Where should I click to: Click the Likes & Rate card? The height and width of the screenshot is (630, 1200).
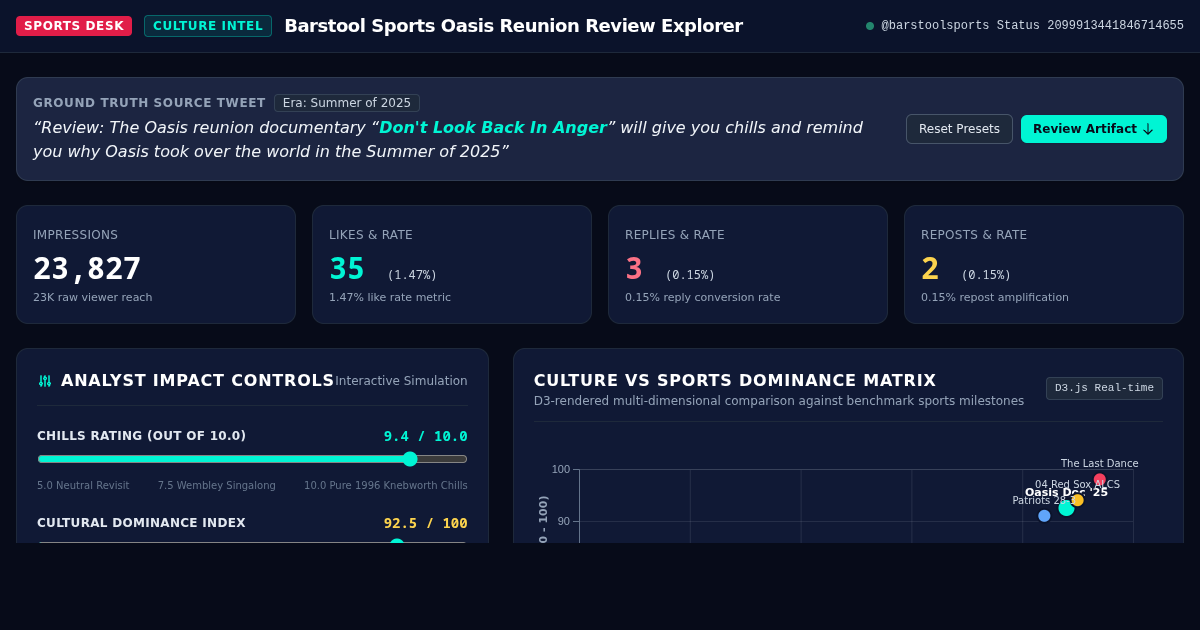(x=452, y=264)
